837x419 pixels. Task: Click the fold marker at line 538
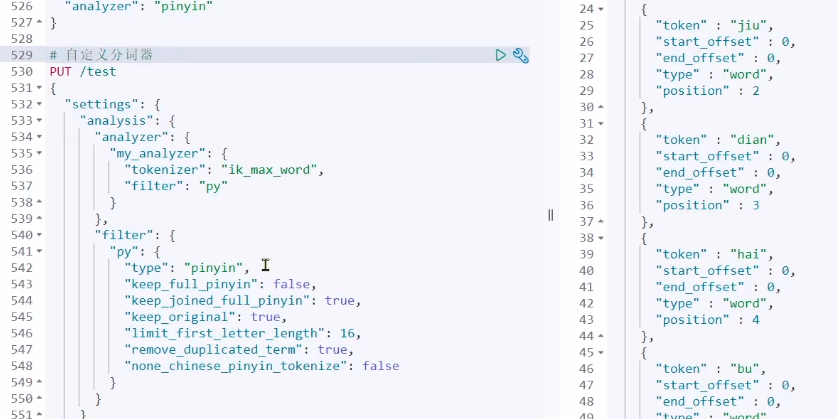[x=40, y=202]
